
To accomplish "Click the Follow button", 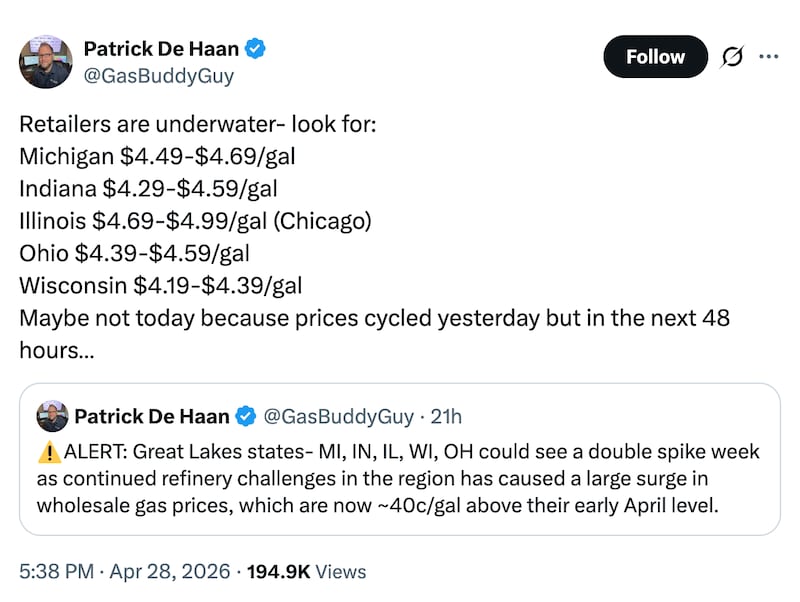I will click(x=655, y=57).
